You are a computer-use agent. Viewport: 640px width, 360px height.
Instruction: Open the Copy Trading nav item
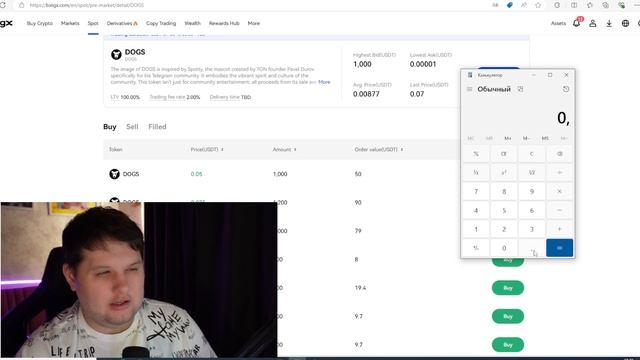(161, 23)
